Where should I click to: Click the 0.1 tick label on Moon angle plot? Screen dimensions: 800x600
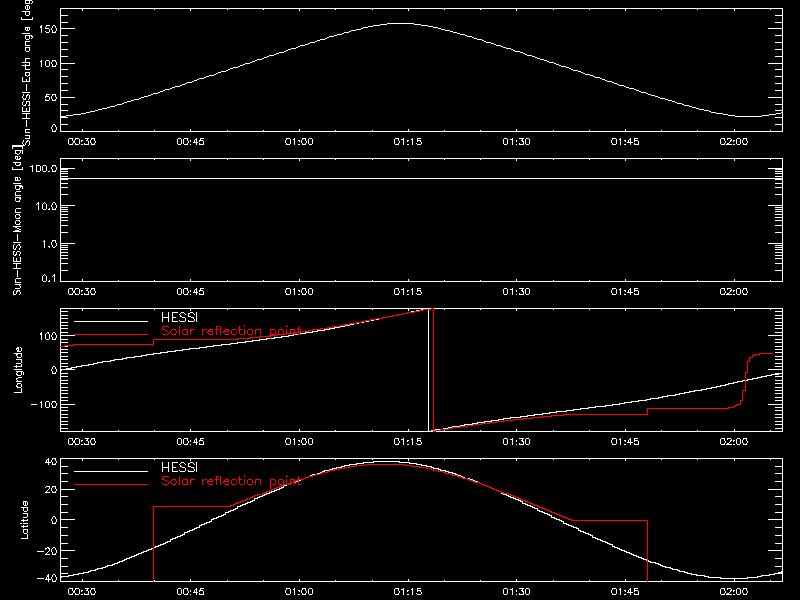click(49, 278)
